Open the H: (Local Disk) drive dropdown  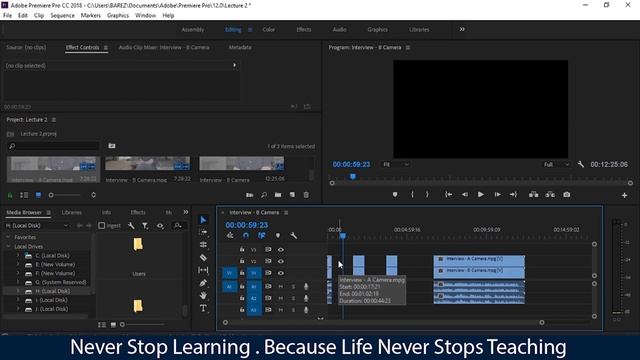37,226
